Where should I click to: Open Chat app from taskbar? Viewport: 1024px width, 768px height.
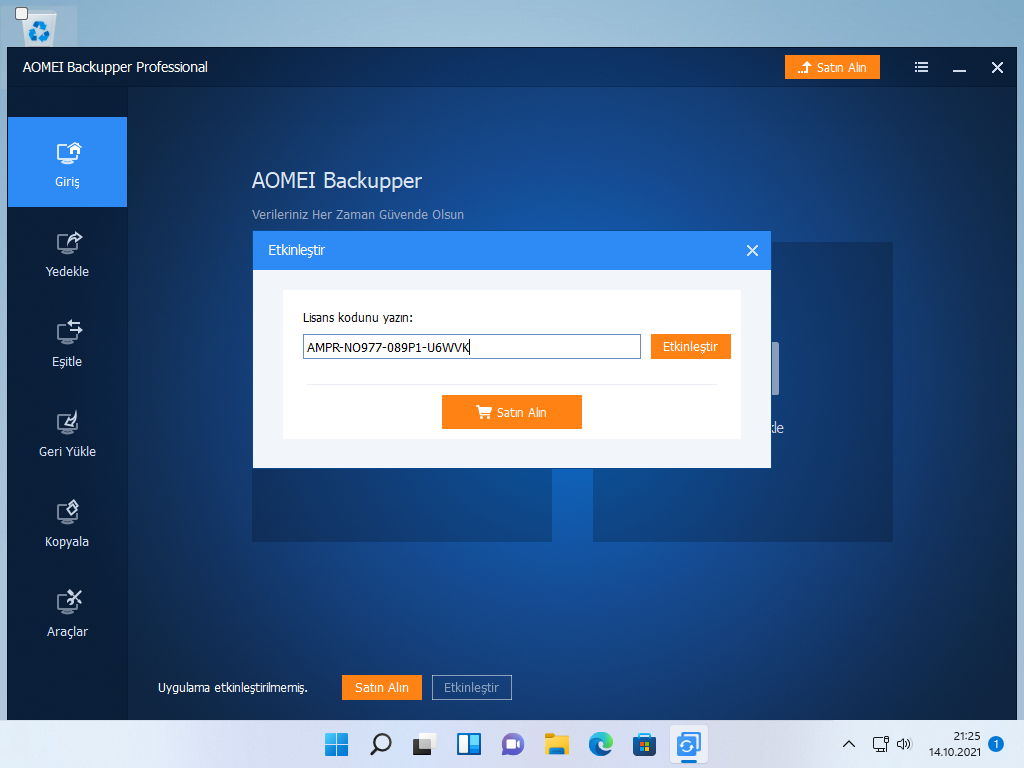[x=513, y=744]
